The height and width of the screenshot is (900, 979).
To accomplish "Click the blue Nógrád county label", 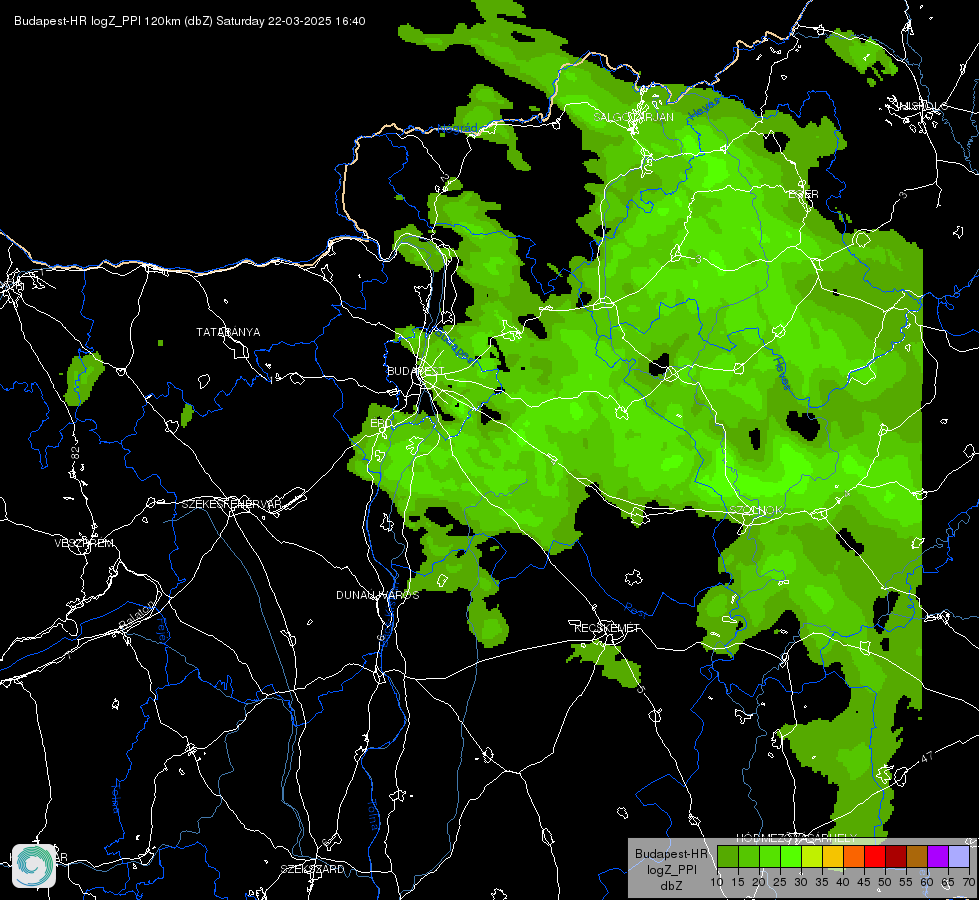I will (457, 129).
